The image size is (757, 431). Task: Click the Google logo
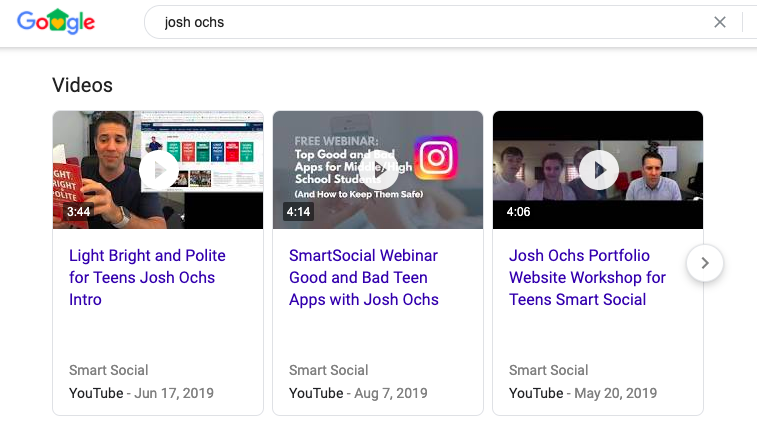click(56, 22)
